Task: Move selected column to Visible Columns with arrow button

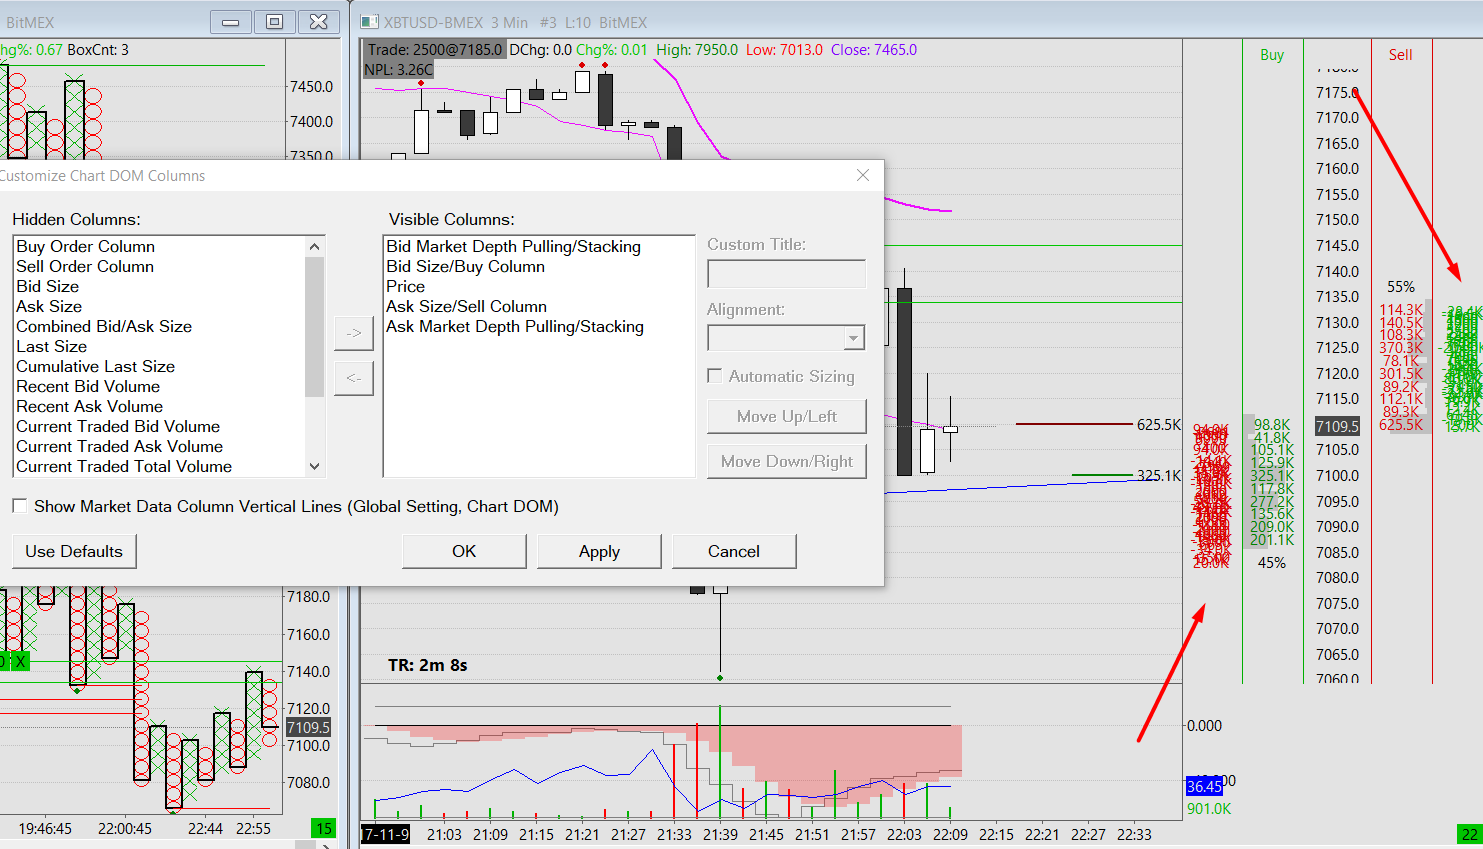Action: (354, 333)
